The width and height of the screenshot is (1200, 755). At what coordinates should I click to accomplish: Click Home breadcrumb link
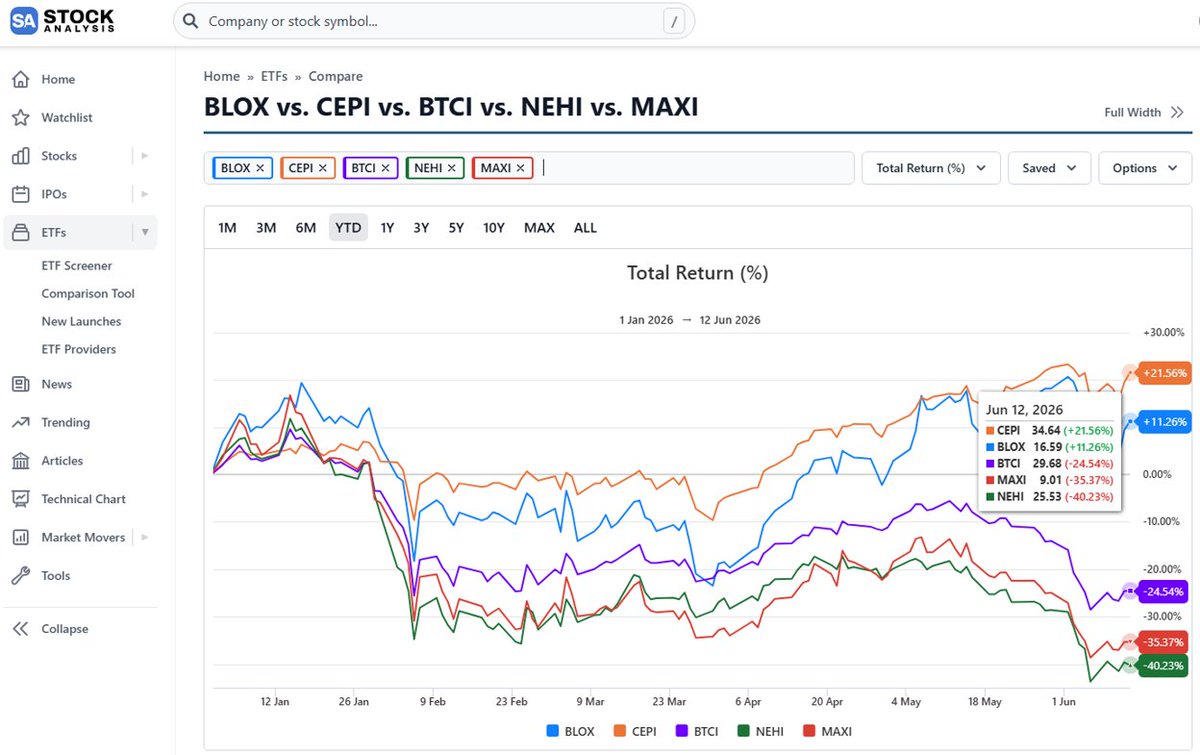coord(222,76)
